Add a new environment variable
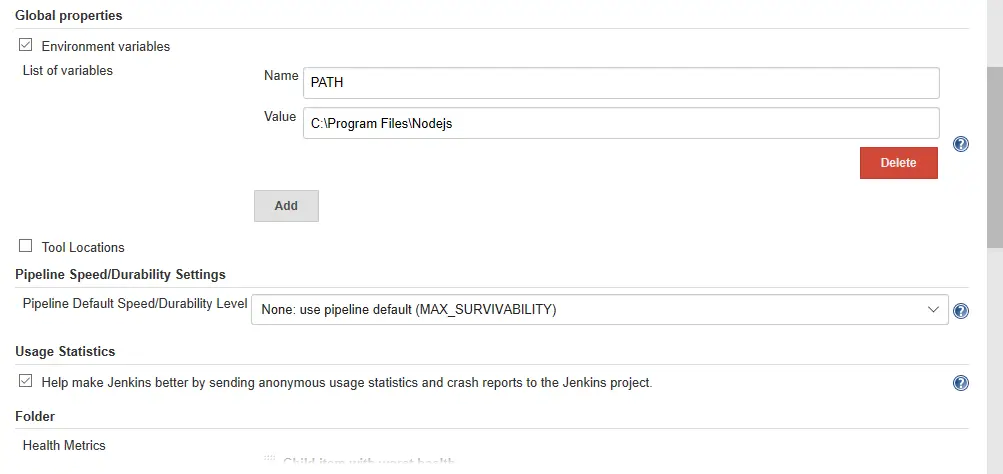This screenshot has width=1003, height=474. tap(286, 205)
